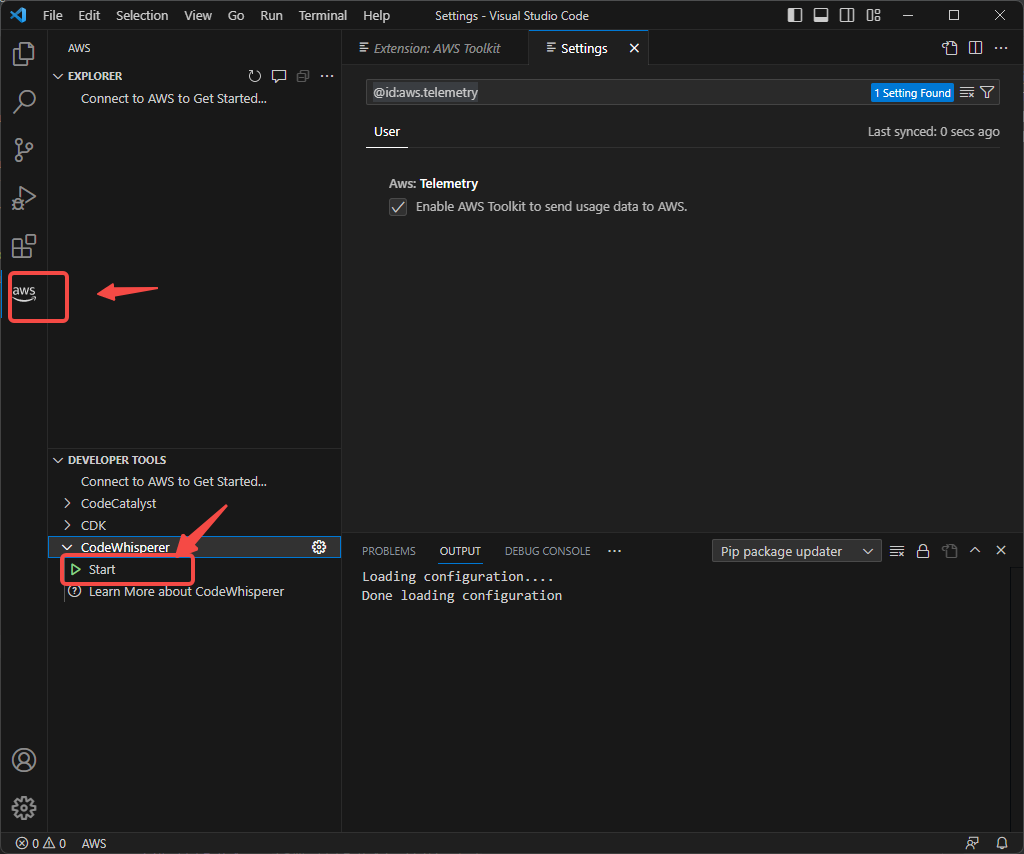Open more actions in Explorer header
Viewport: 1024px width, 854px height.
click(x=327, y=76)
